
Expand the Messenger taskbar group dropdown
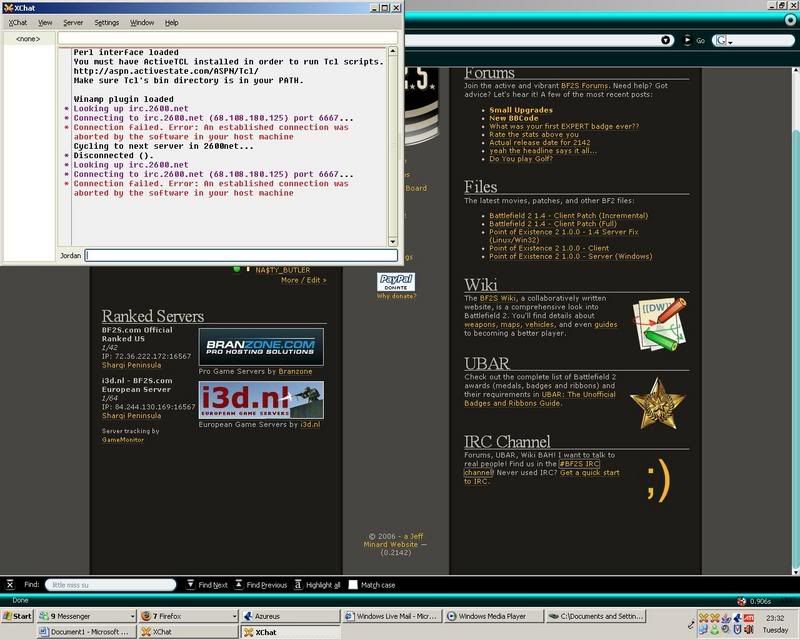pos(132,617)
